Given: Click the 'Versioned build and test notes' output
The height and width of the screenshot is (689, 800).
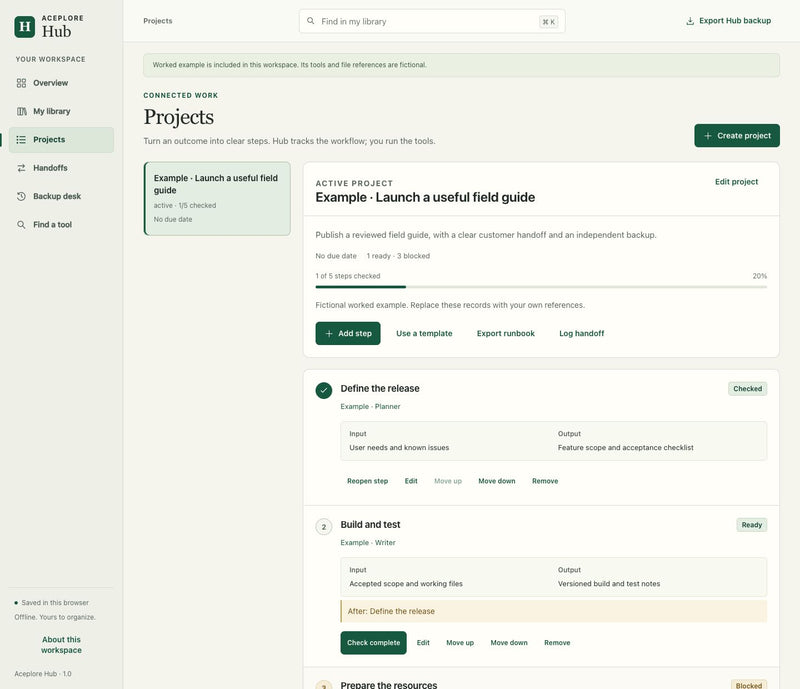Looking at the screenshot, I should pyautogui.click(x=609, y=584).
